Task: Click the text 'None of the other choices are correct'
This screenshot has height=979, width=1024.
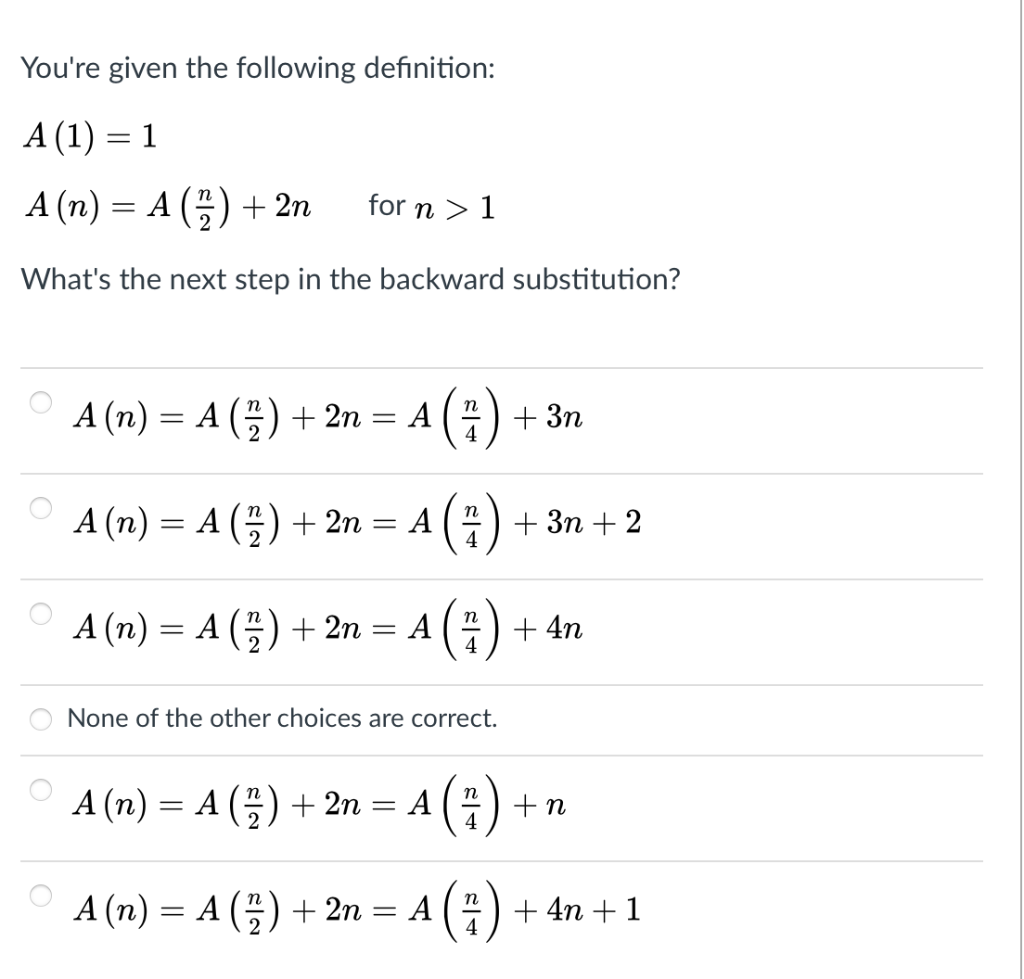Action: tap(282, 718)
